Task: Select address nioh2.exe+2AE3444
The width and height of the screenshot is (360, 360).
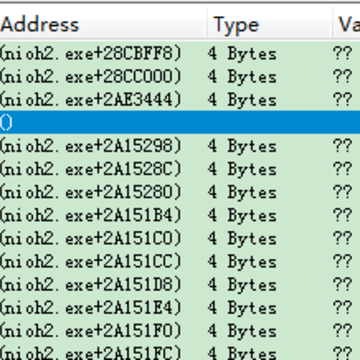Action: click(91, 99)
